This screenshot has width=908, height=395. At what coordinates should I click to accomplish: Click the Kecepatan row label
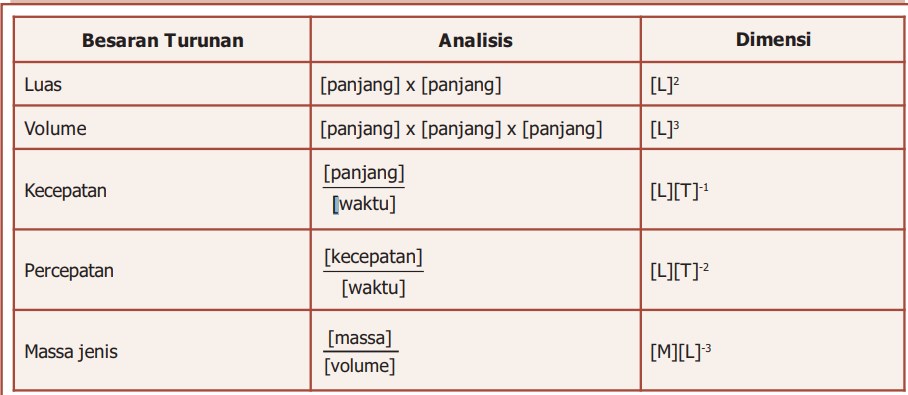click(65, 191)
